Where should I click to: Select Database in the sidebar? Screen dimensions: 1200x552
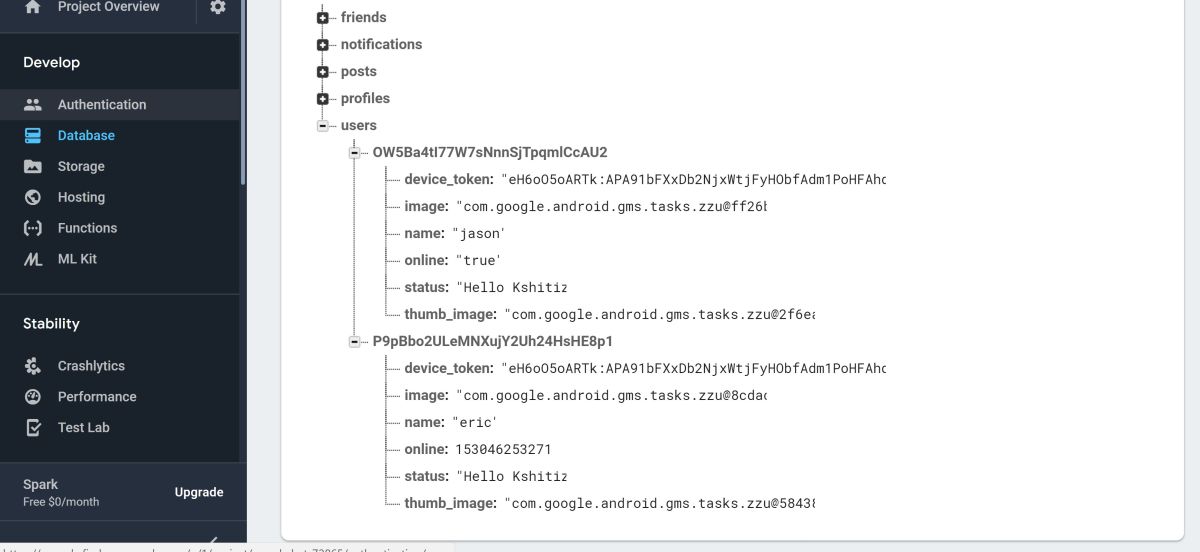(86, 135)
